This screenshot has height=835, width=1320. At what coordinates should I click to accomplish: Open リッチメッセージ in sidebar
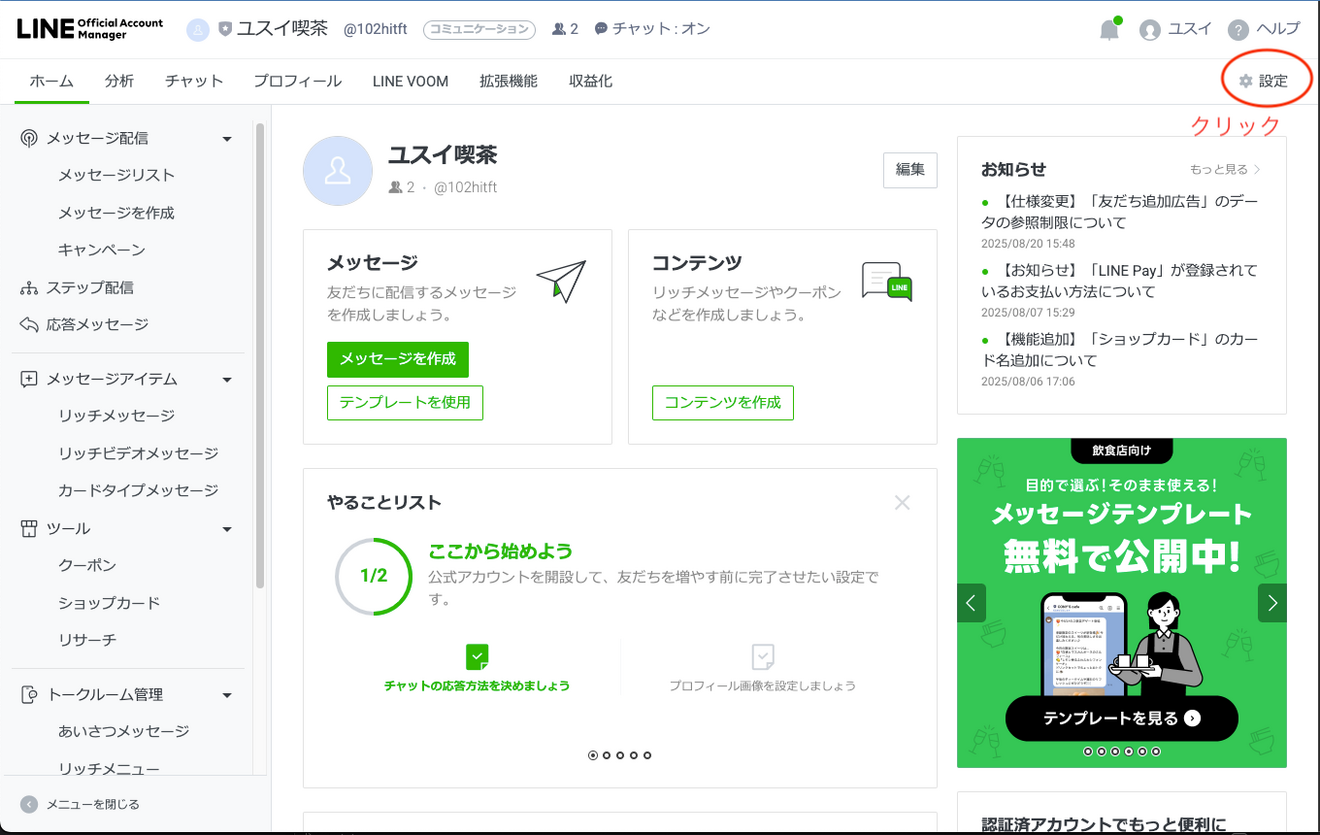click(x=116, y=416)
